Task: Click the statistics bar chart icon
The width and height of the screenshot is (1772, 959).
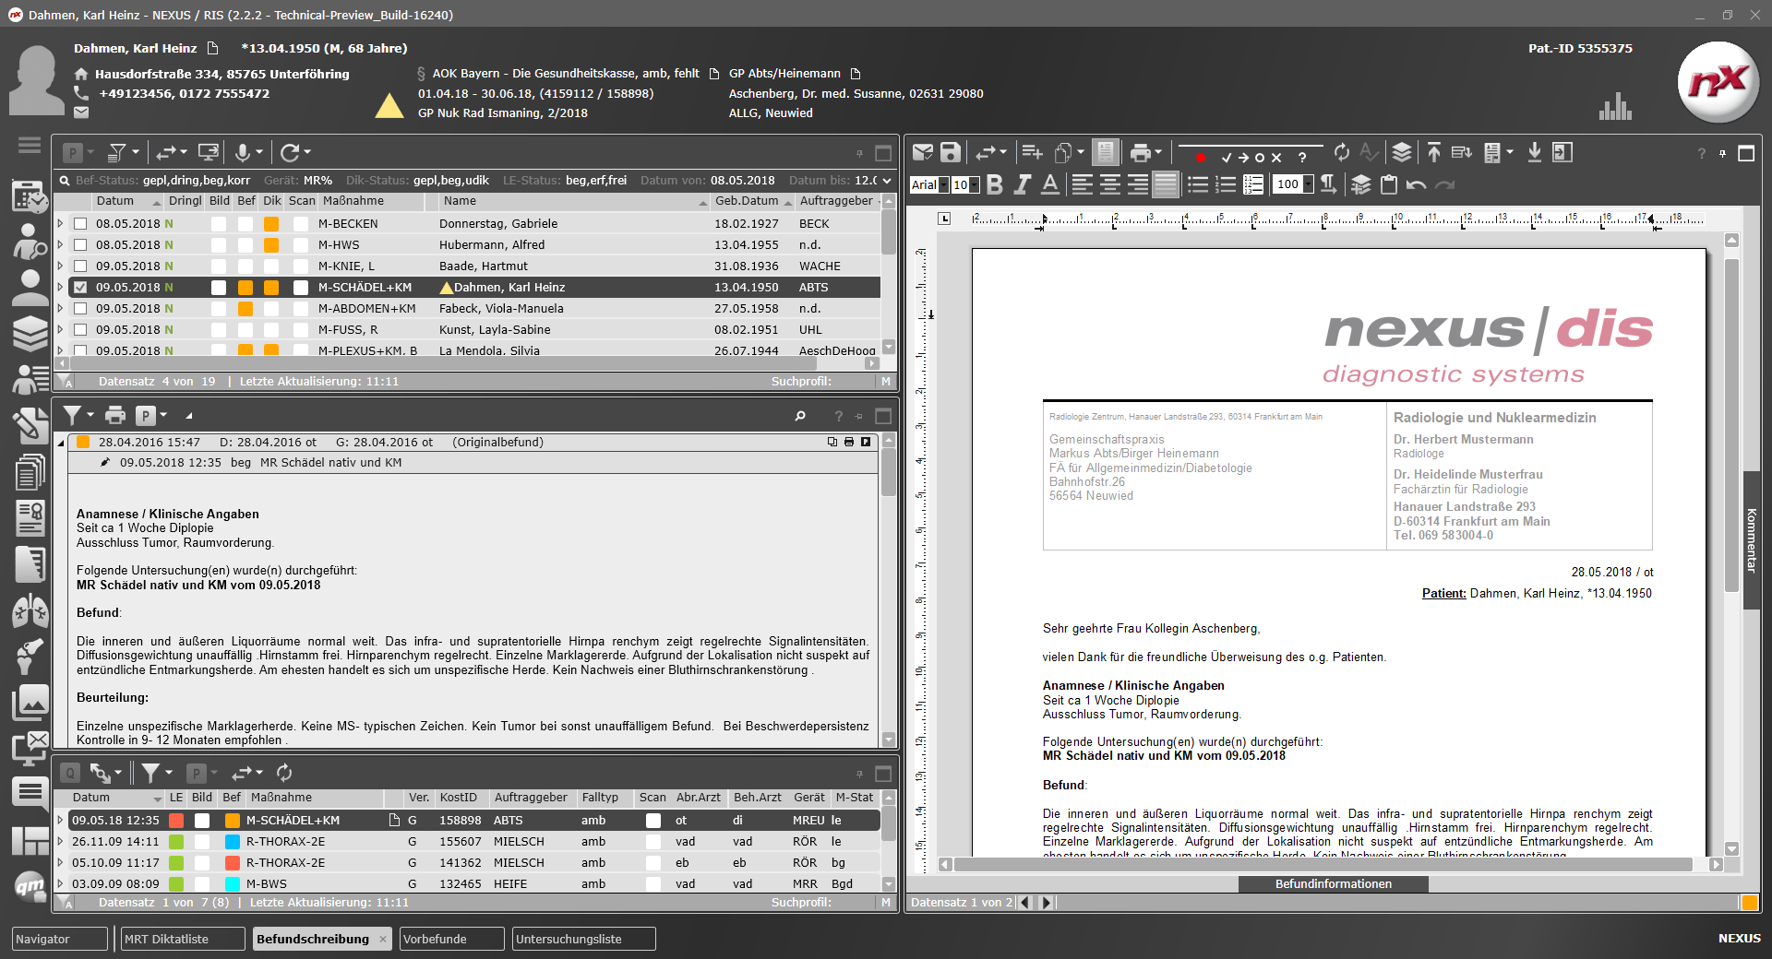Action: (1615, 107)
